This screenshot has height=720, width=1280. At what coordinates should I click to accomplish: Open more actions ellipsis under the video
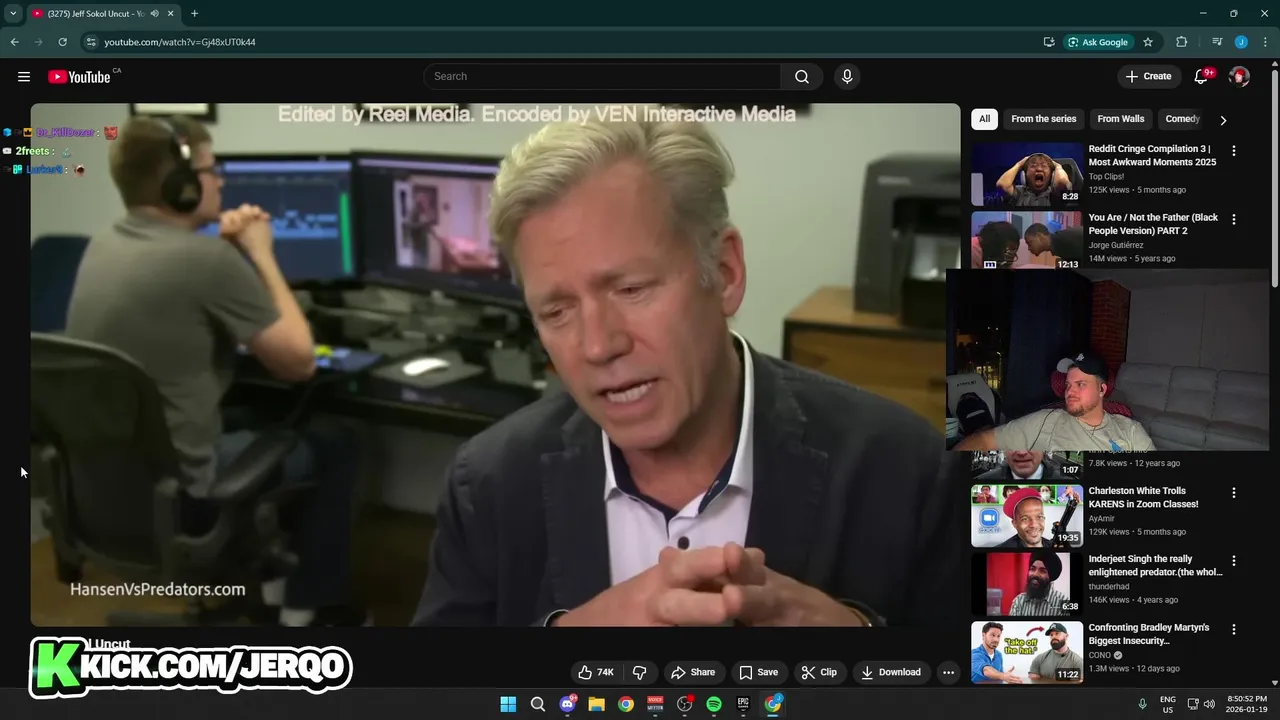click(x=949, y=672)
